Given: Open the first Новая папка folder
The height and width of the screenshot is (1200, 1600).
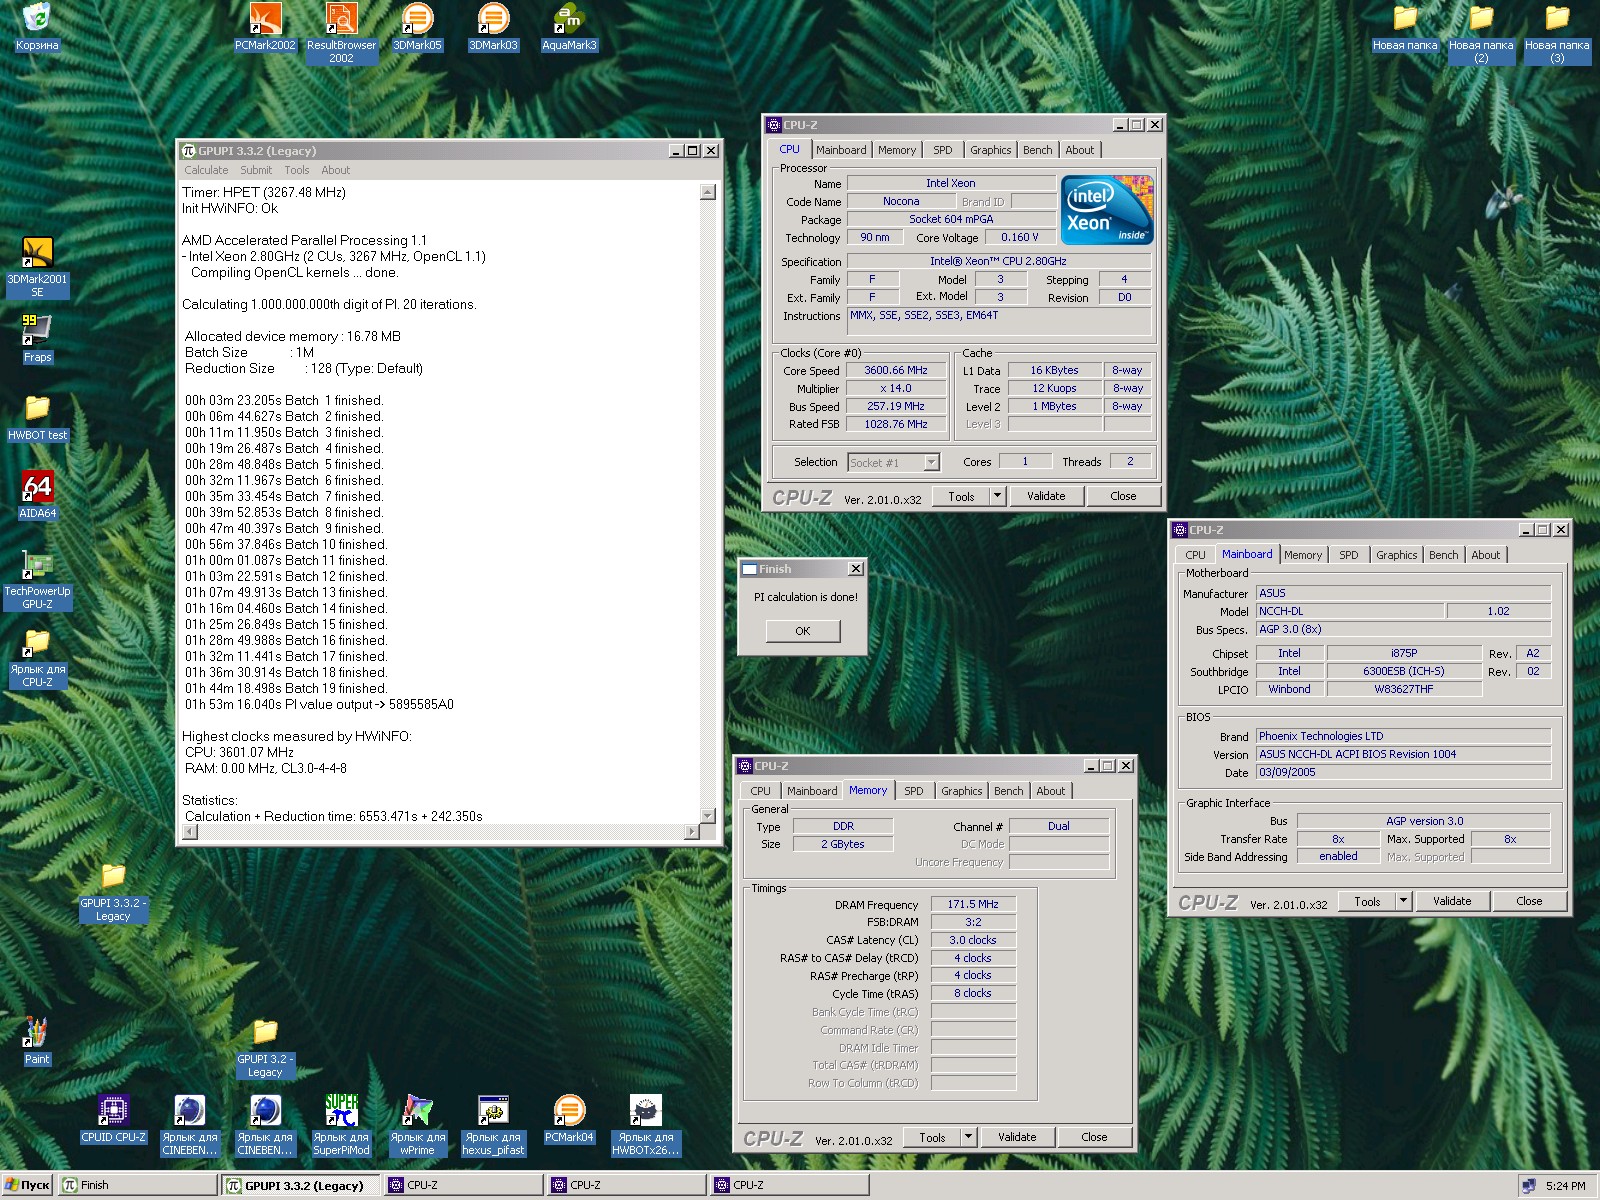Looking at the screenshot, I should click(1405, 26).
